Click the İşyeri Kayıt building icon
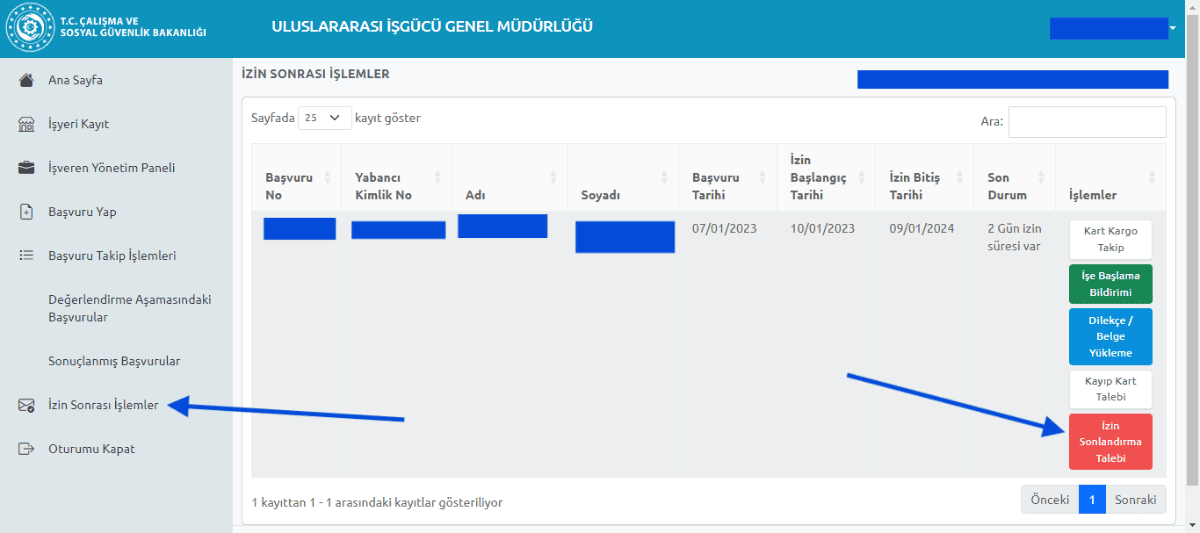Screen dimensions: 1200x533 [27, 124]
